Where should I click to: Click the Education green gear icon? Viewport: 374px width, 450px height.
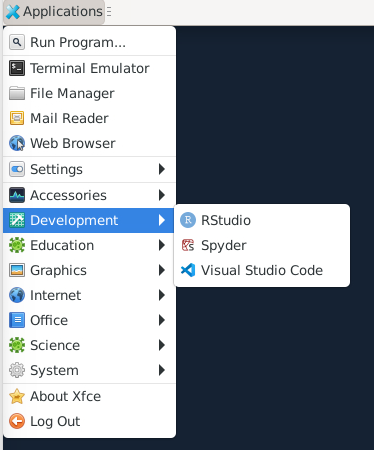point(17,245)
